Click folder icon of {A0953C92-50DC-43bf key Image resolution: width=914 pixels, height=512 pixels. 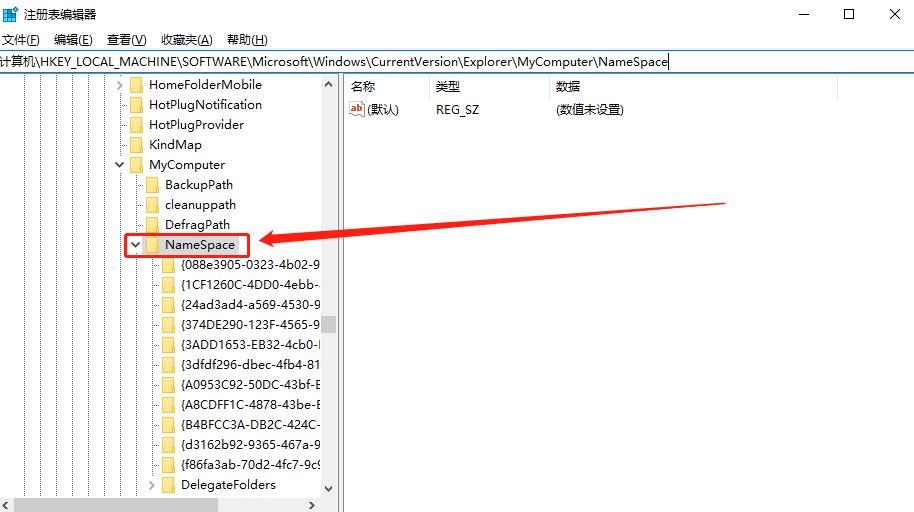(x=168, y=385)
